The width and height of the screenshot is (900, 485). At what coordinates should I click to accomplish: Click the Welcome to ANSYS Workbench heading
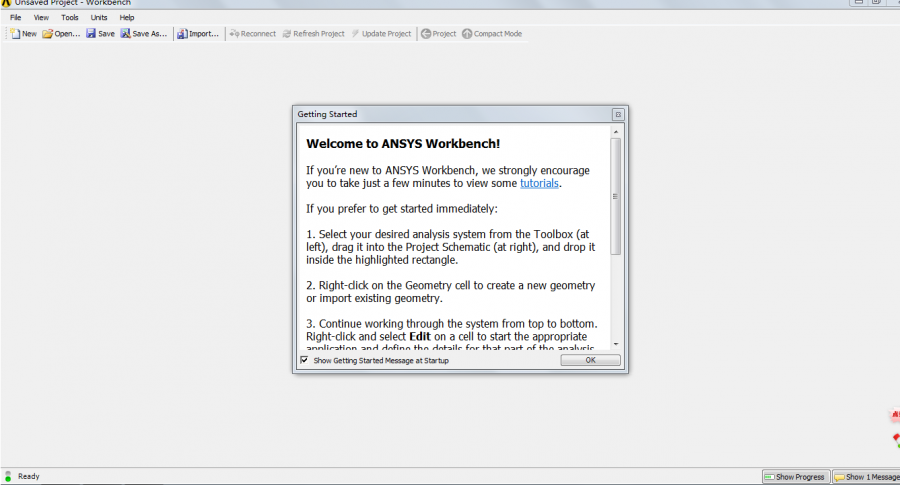(x=403, y=143)
